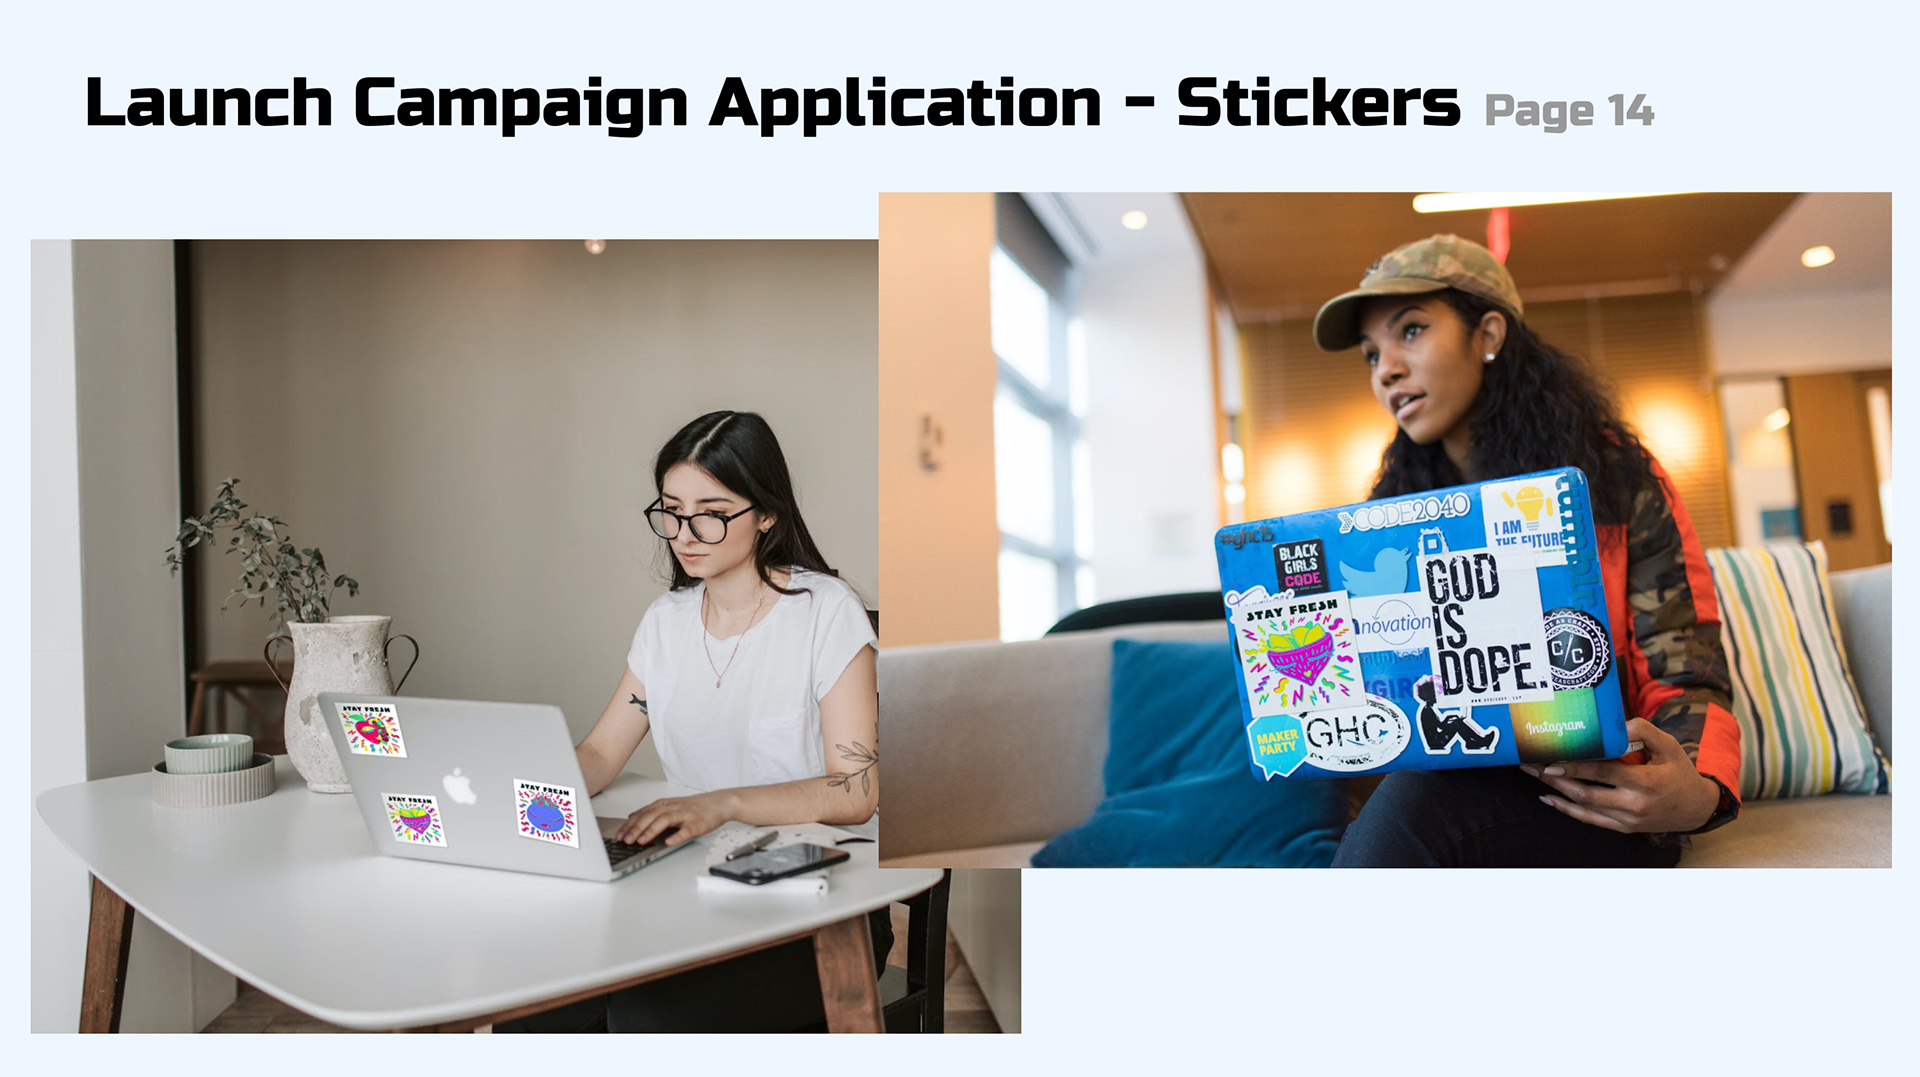Select the C/C circular badge sticker
The height and width of the screenshot is (1077, 1920).
point(1574,650)
